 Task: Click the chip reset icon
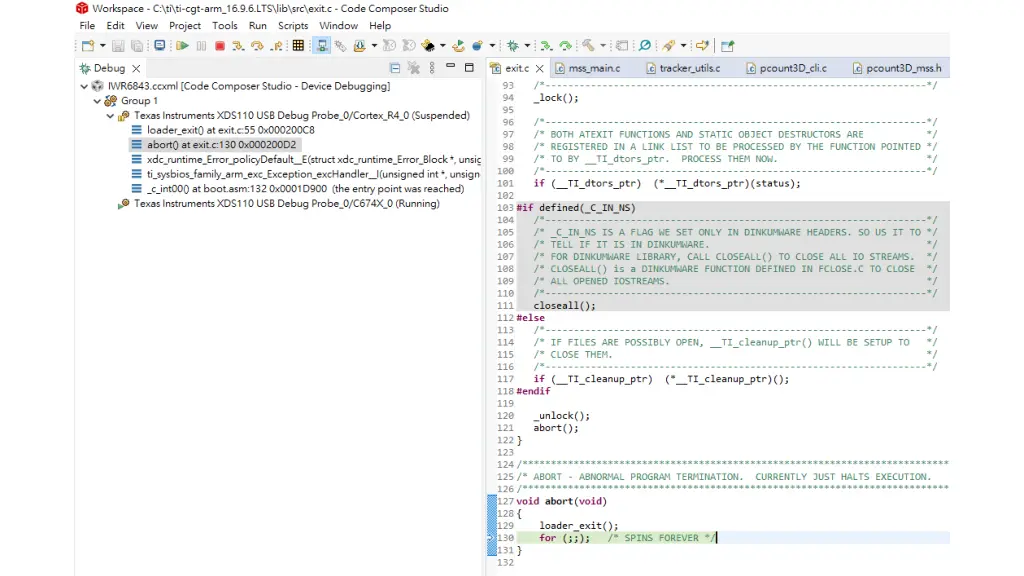pyautogui.click(x=428, y=46)
